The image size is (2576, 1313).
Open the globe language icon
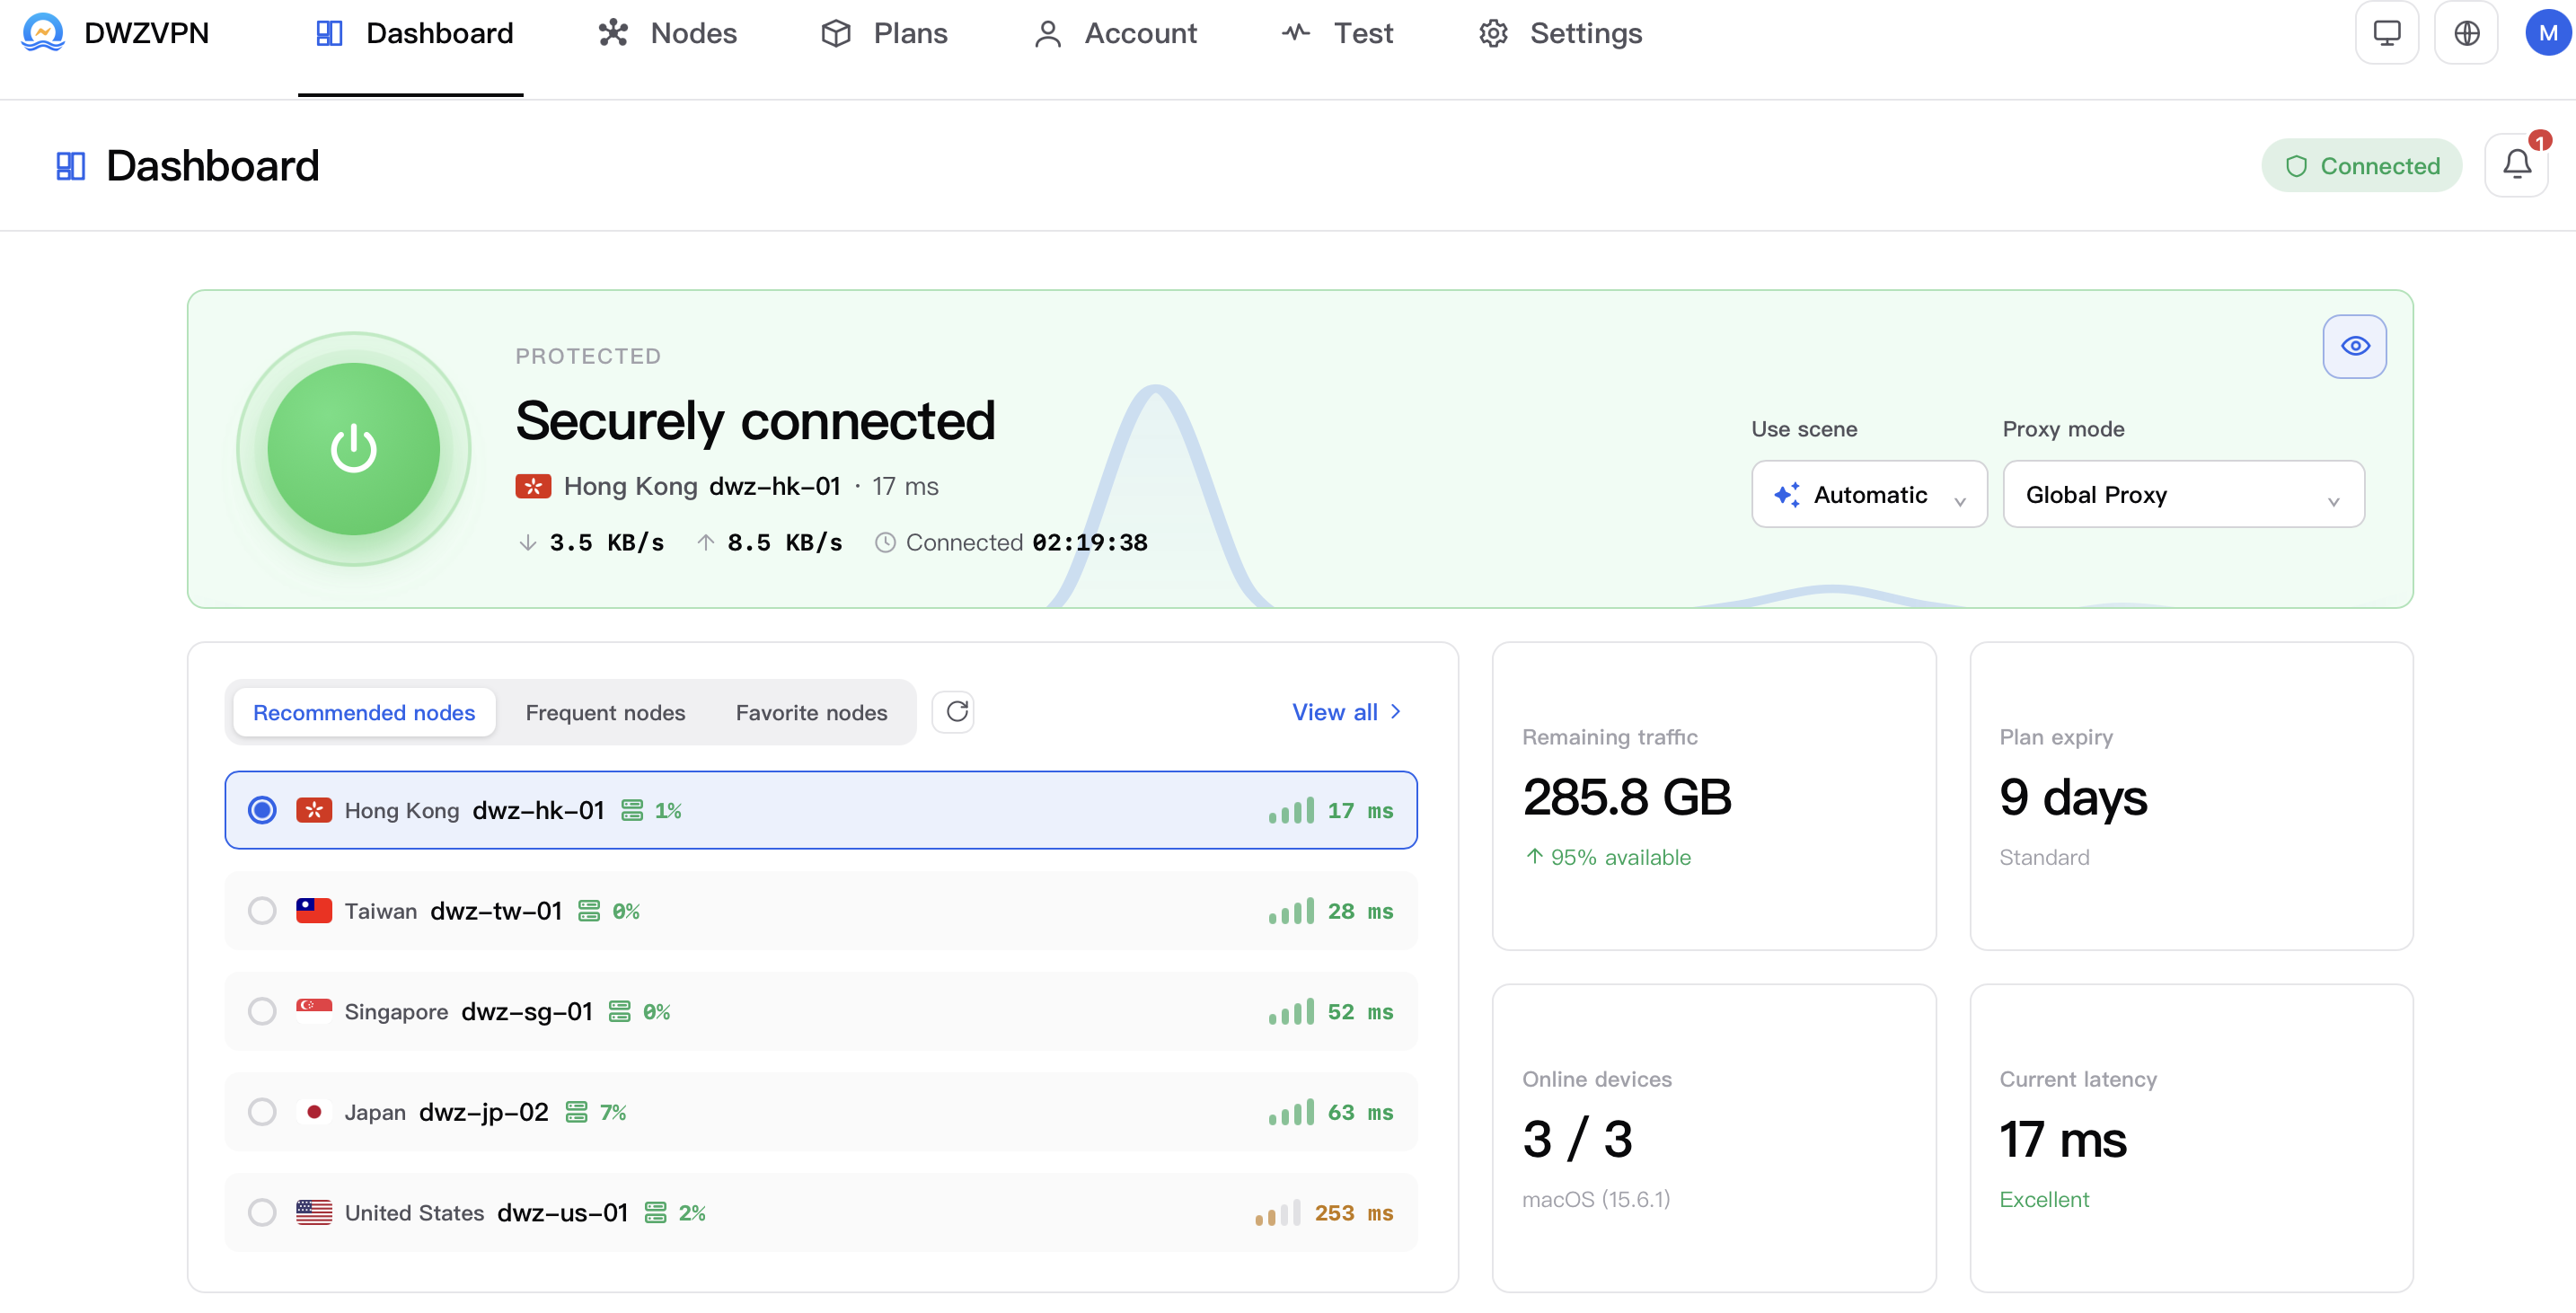point(2466,33)
